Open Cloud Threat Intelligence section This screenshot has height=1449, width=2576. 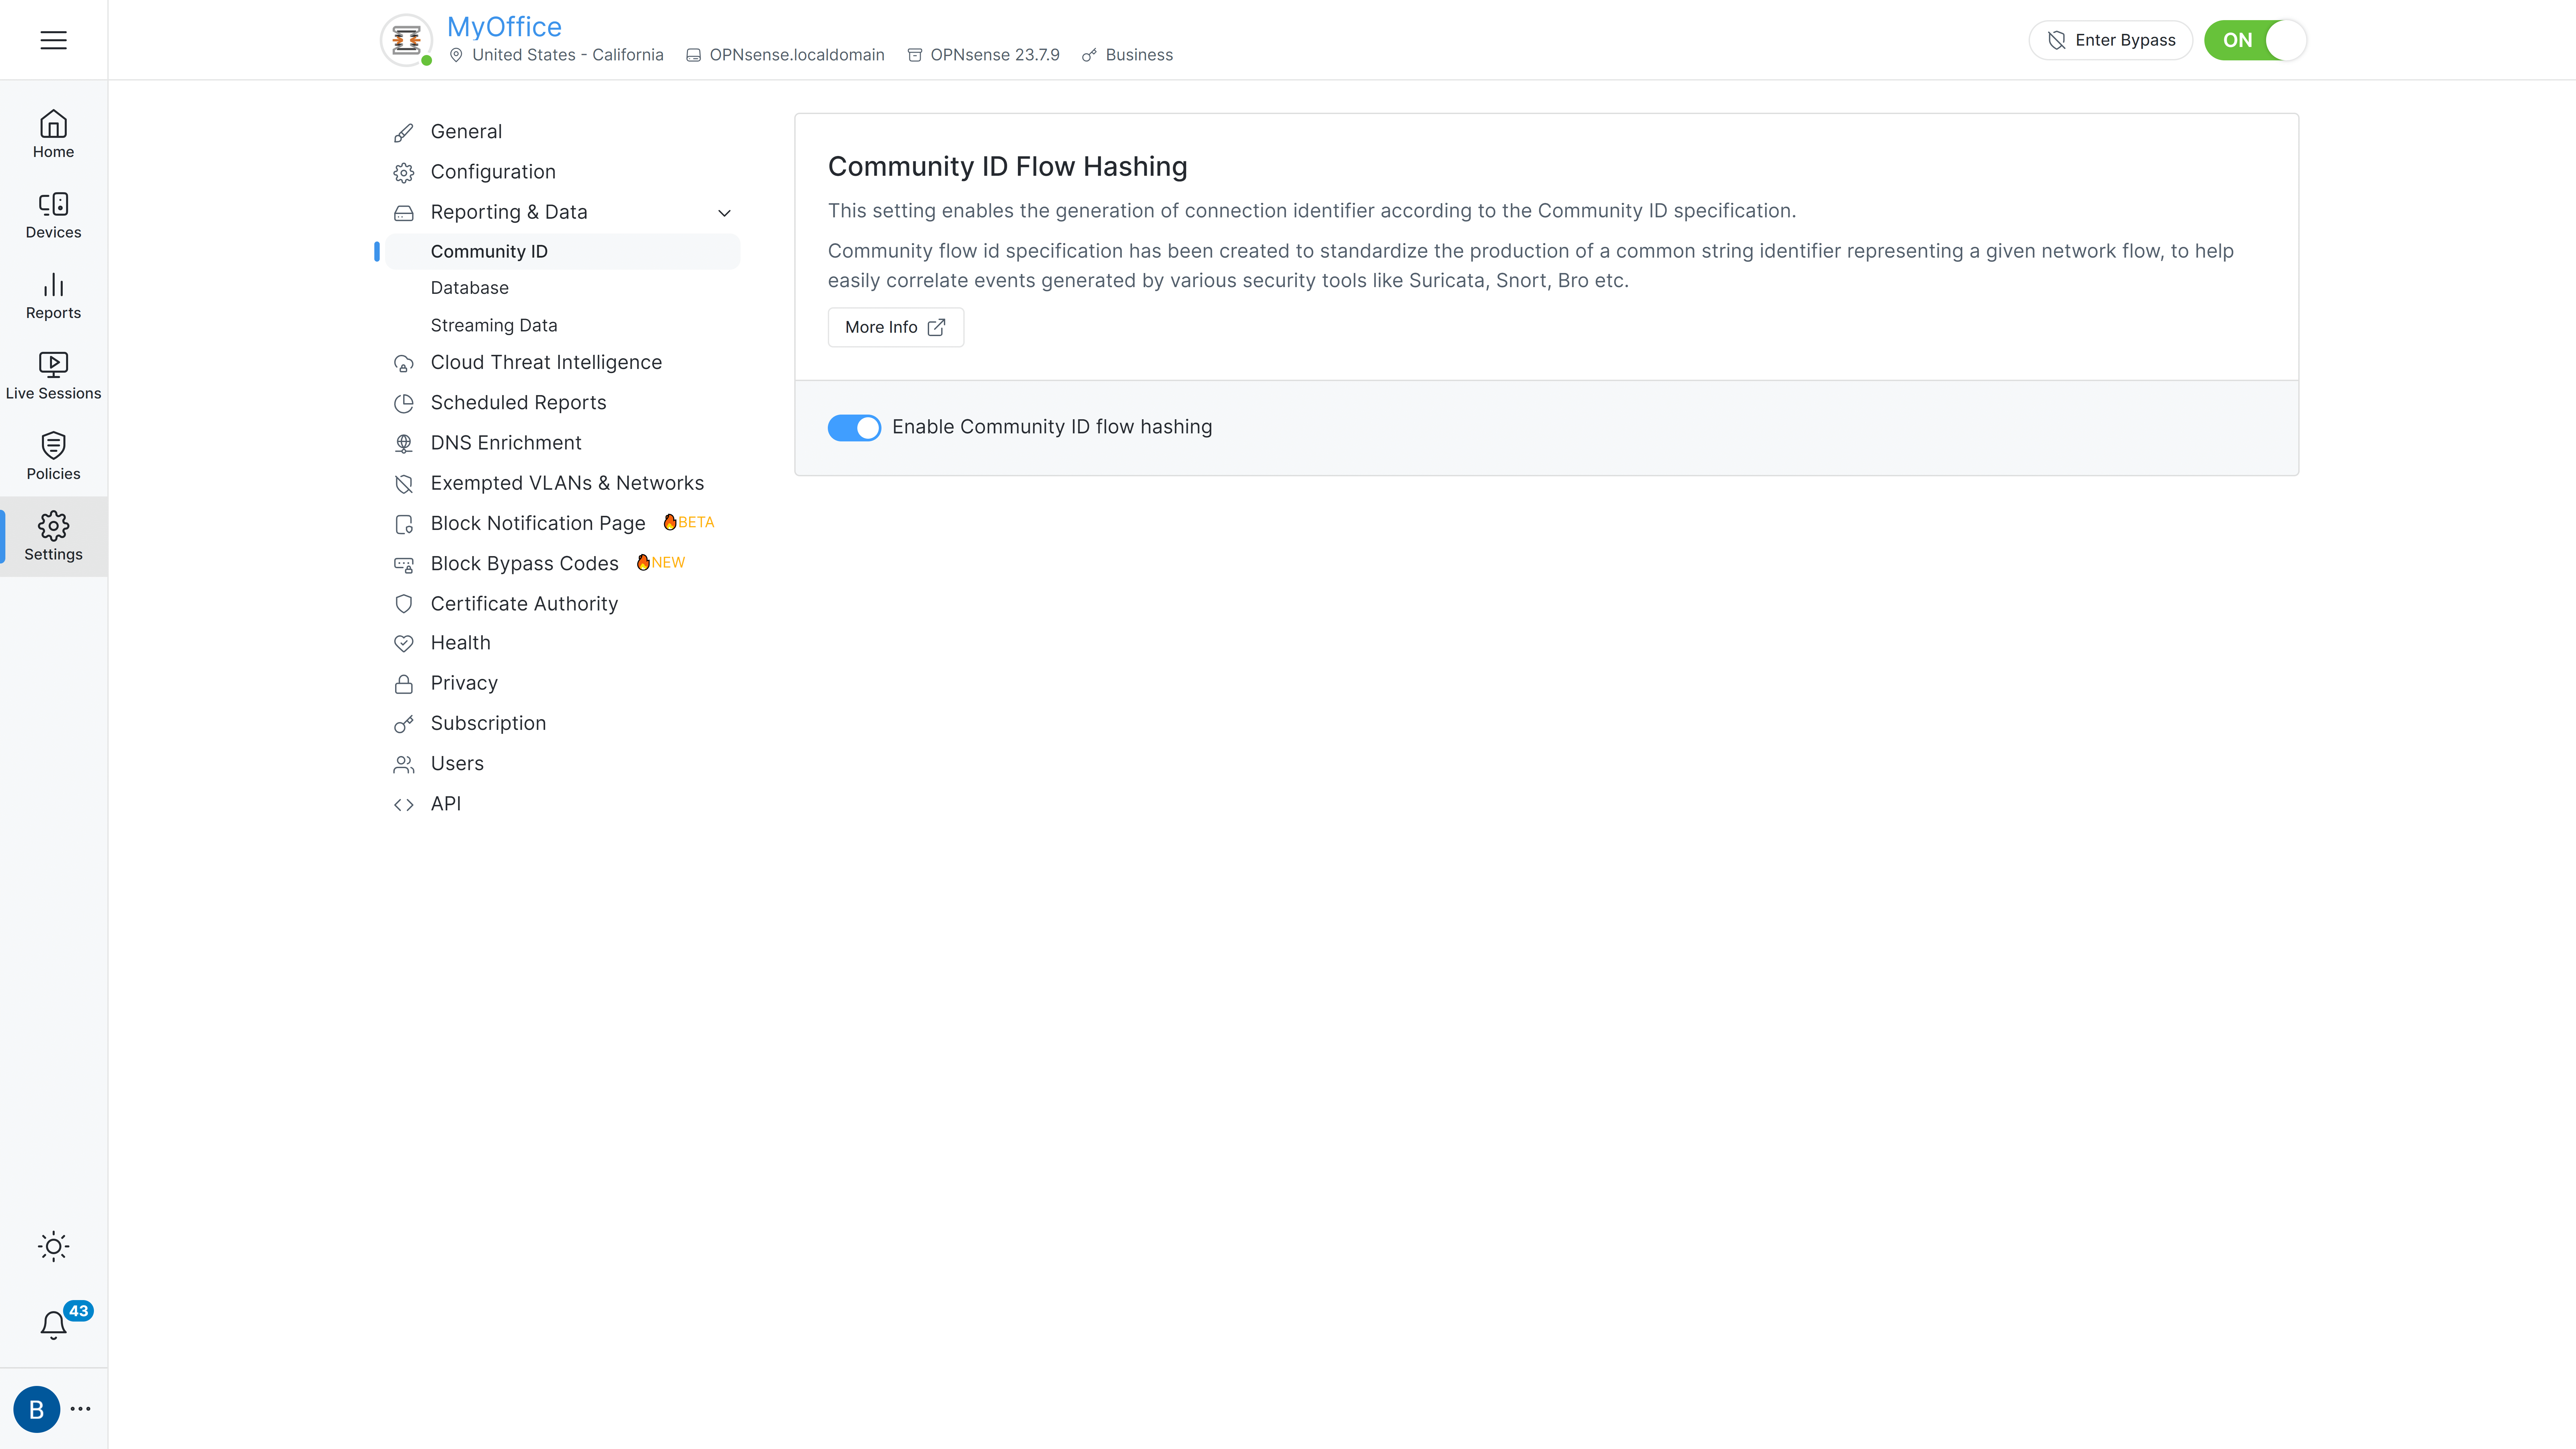[x=546, y=363]
